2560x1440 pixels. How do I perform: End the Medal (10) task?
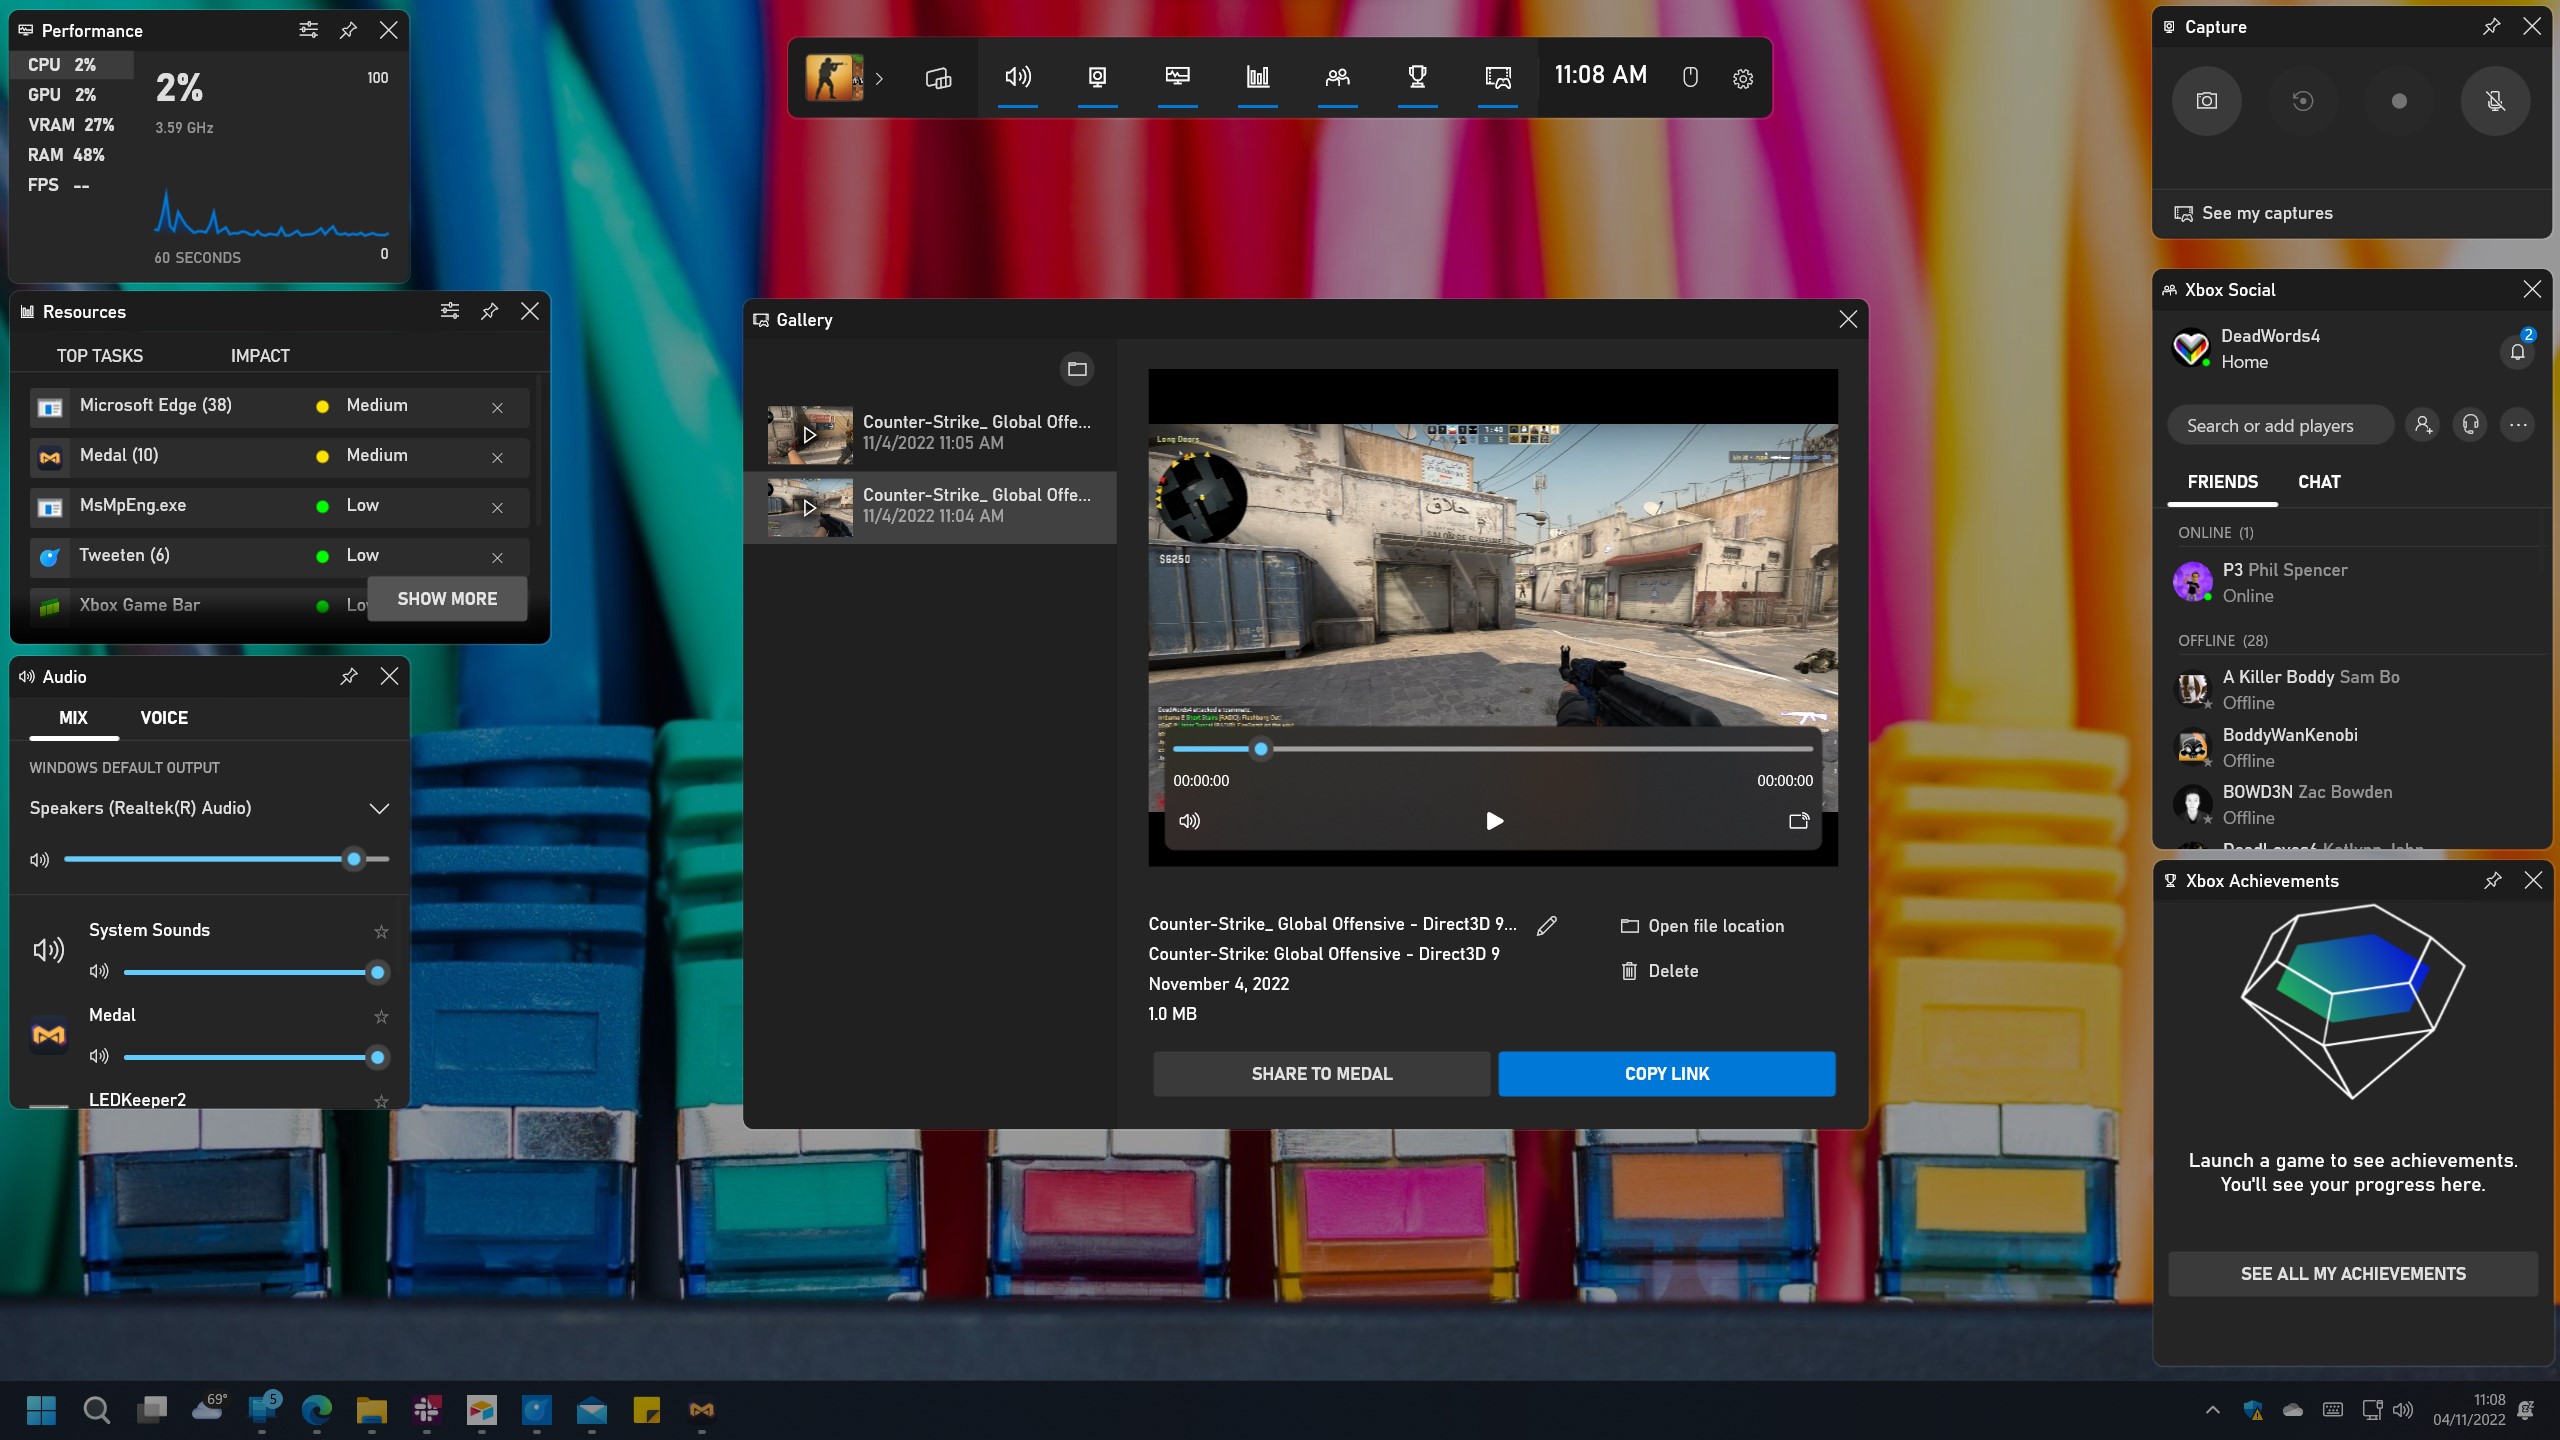point(497,457)
